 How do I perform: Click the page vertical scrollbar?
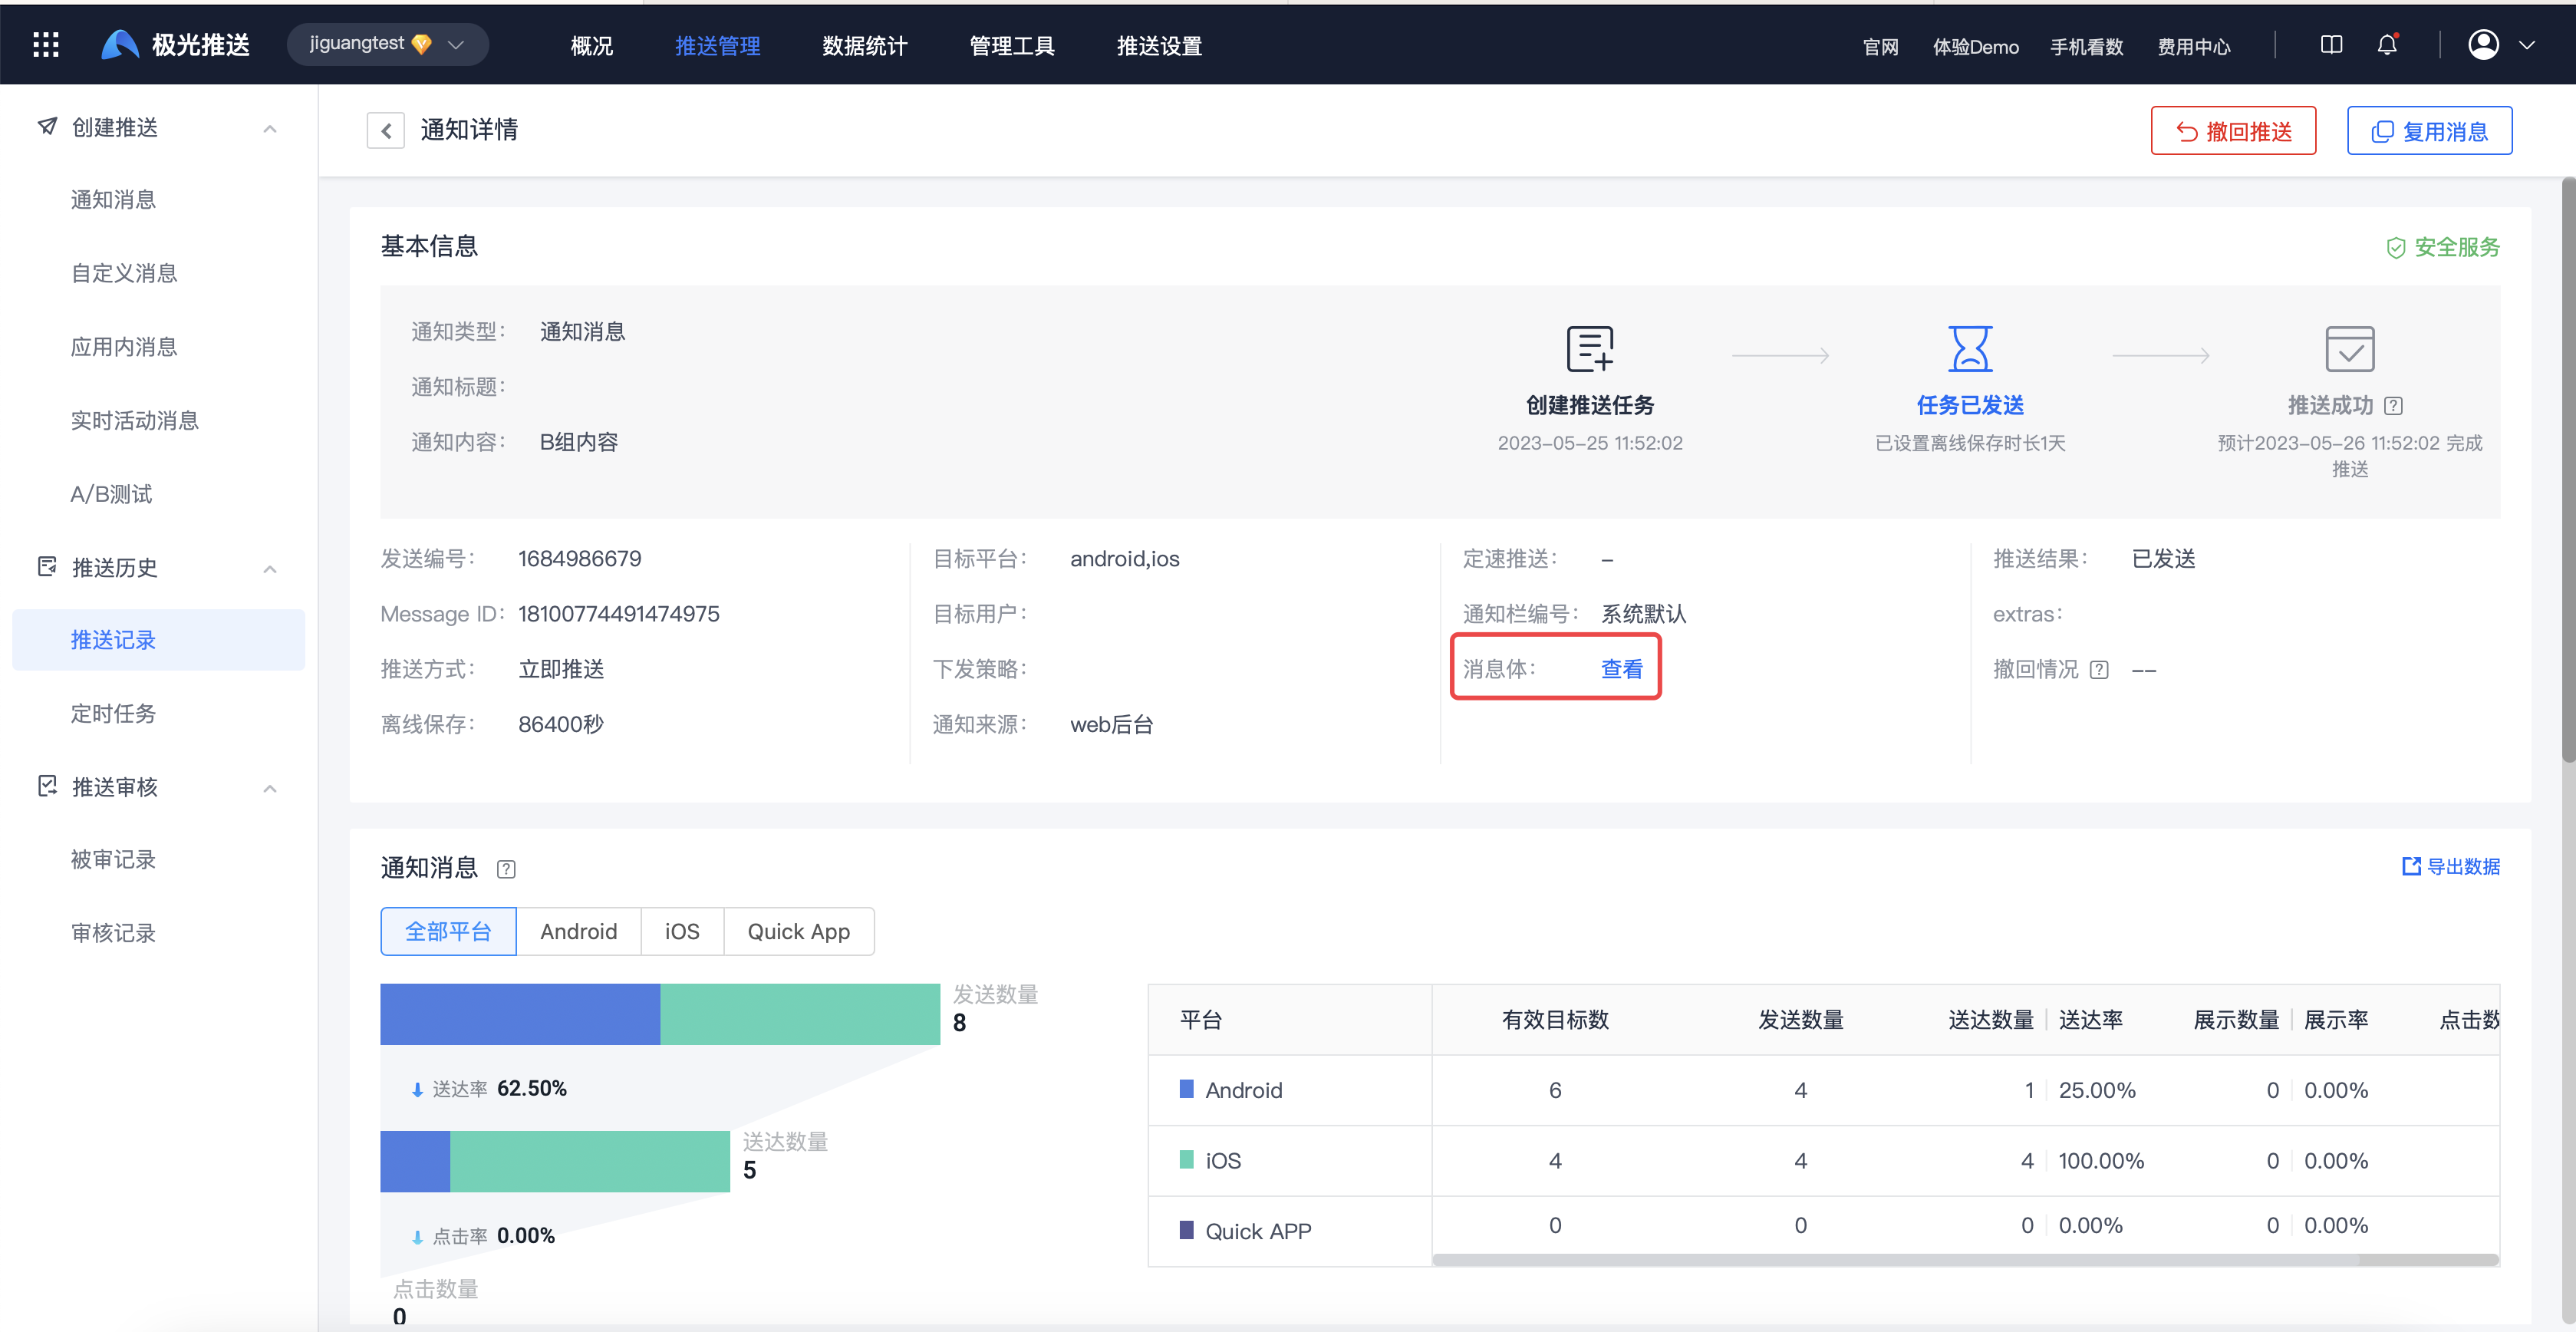point(2568,470)
